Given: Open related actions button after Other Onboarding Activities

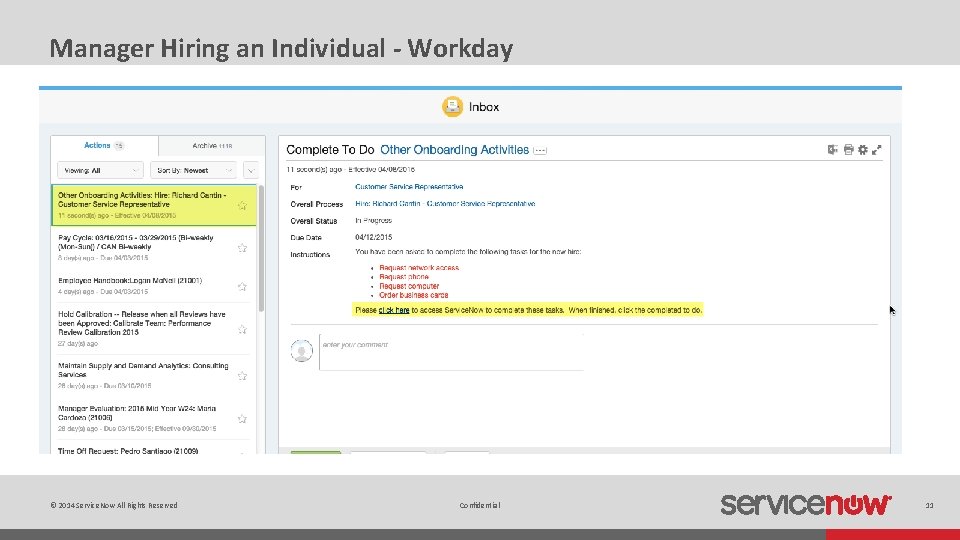Looking at the screenshot, I should point(540,151).
